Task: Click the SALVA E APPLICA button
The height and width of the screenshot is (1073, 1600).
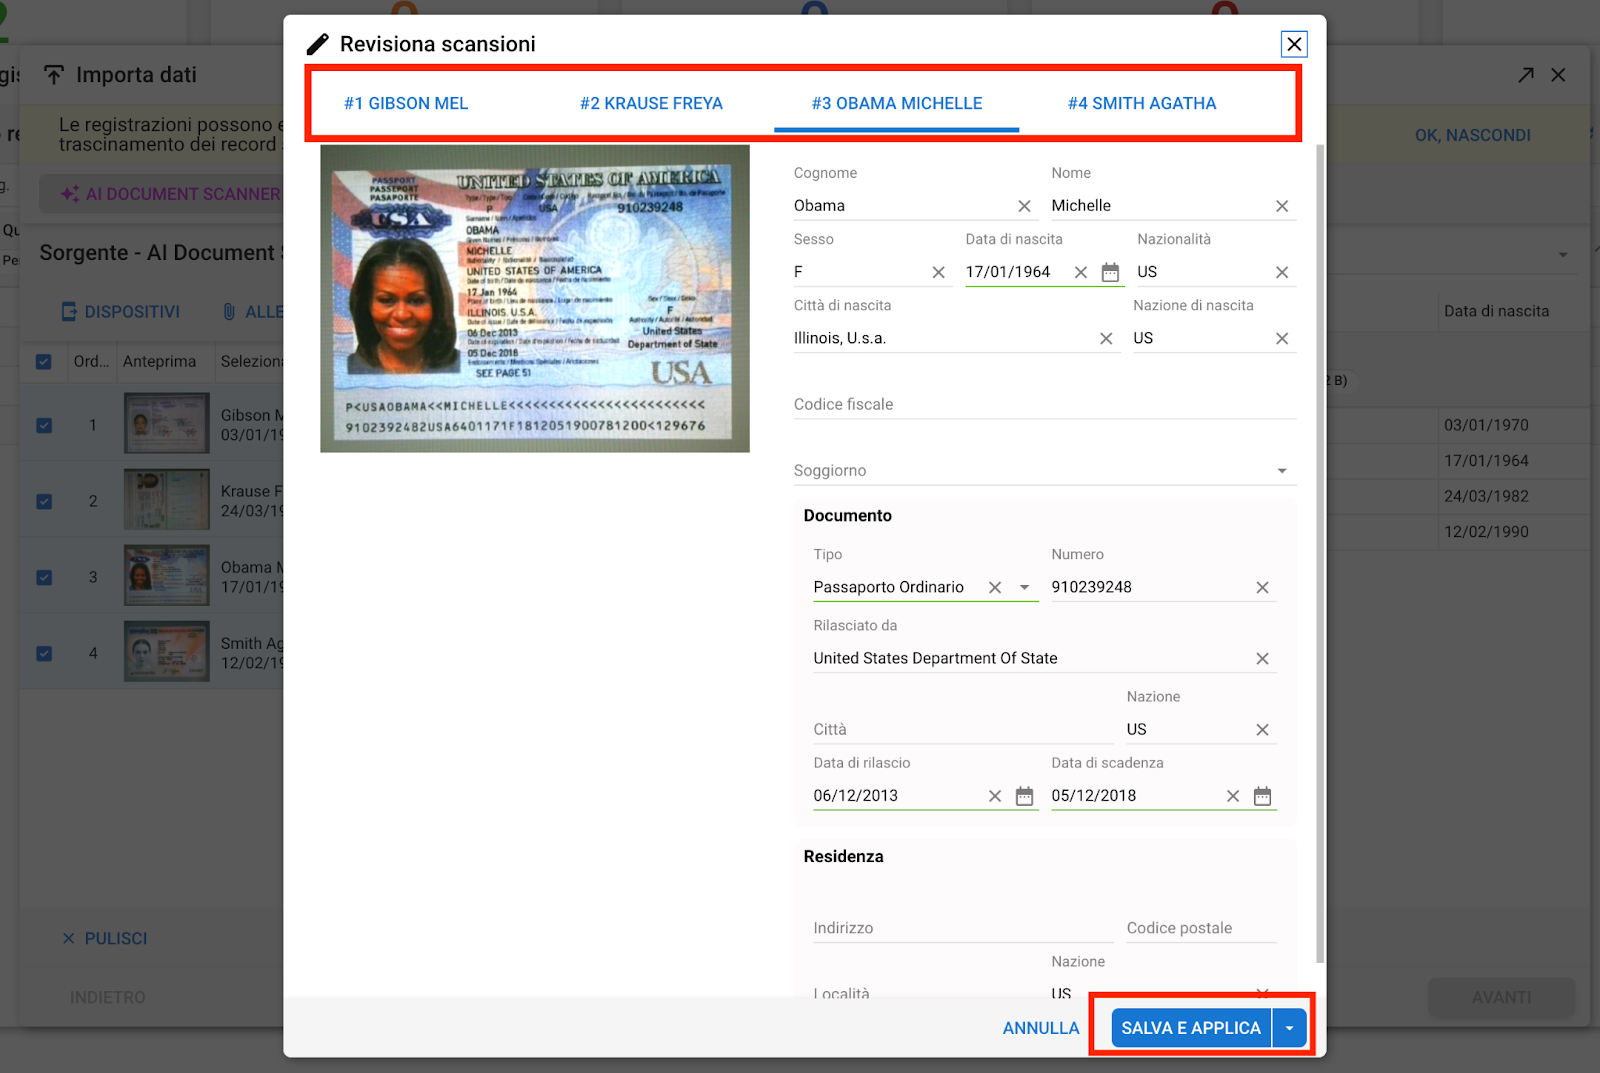Action: pyautogui.click(x=1190, y=1028)
